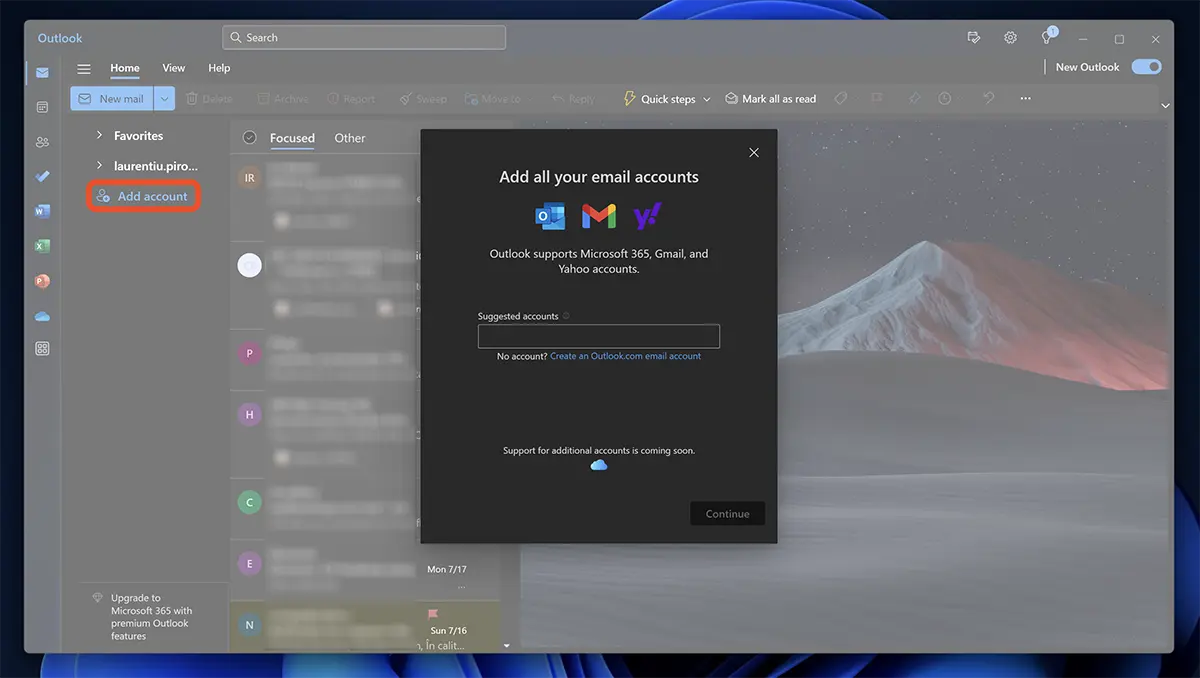Open the Tips lightbulb icon
The height and width of the screenshot is (678, 1200).
(1047, 38)
